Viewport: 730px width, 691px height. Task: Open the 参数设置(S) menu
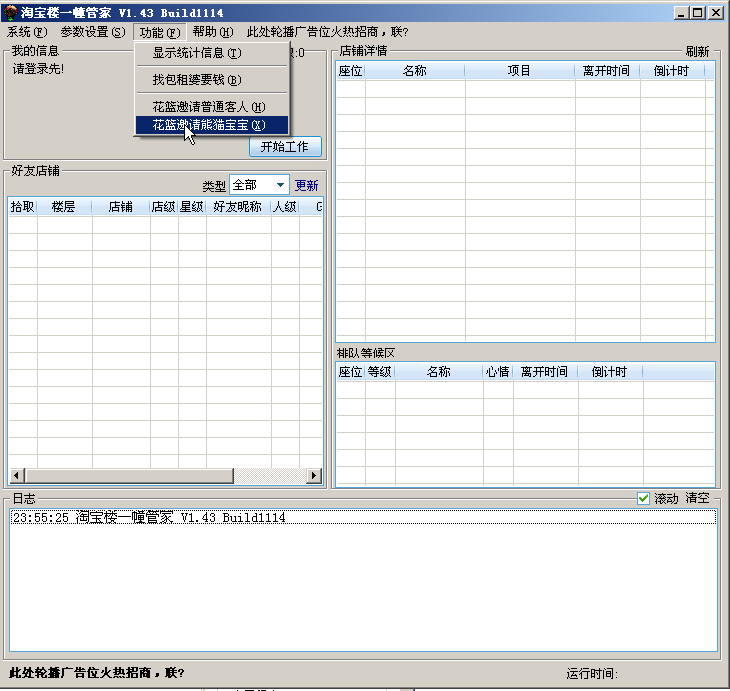click(x=93, y=32)
